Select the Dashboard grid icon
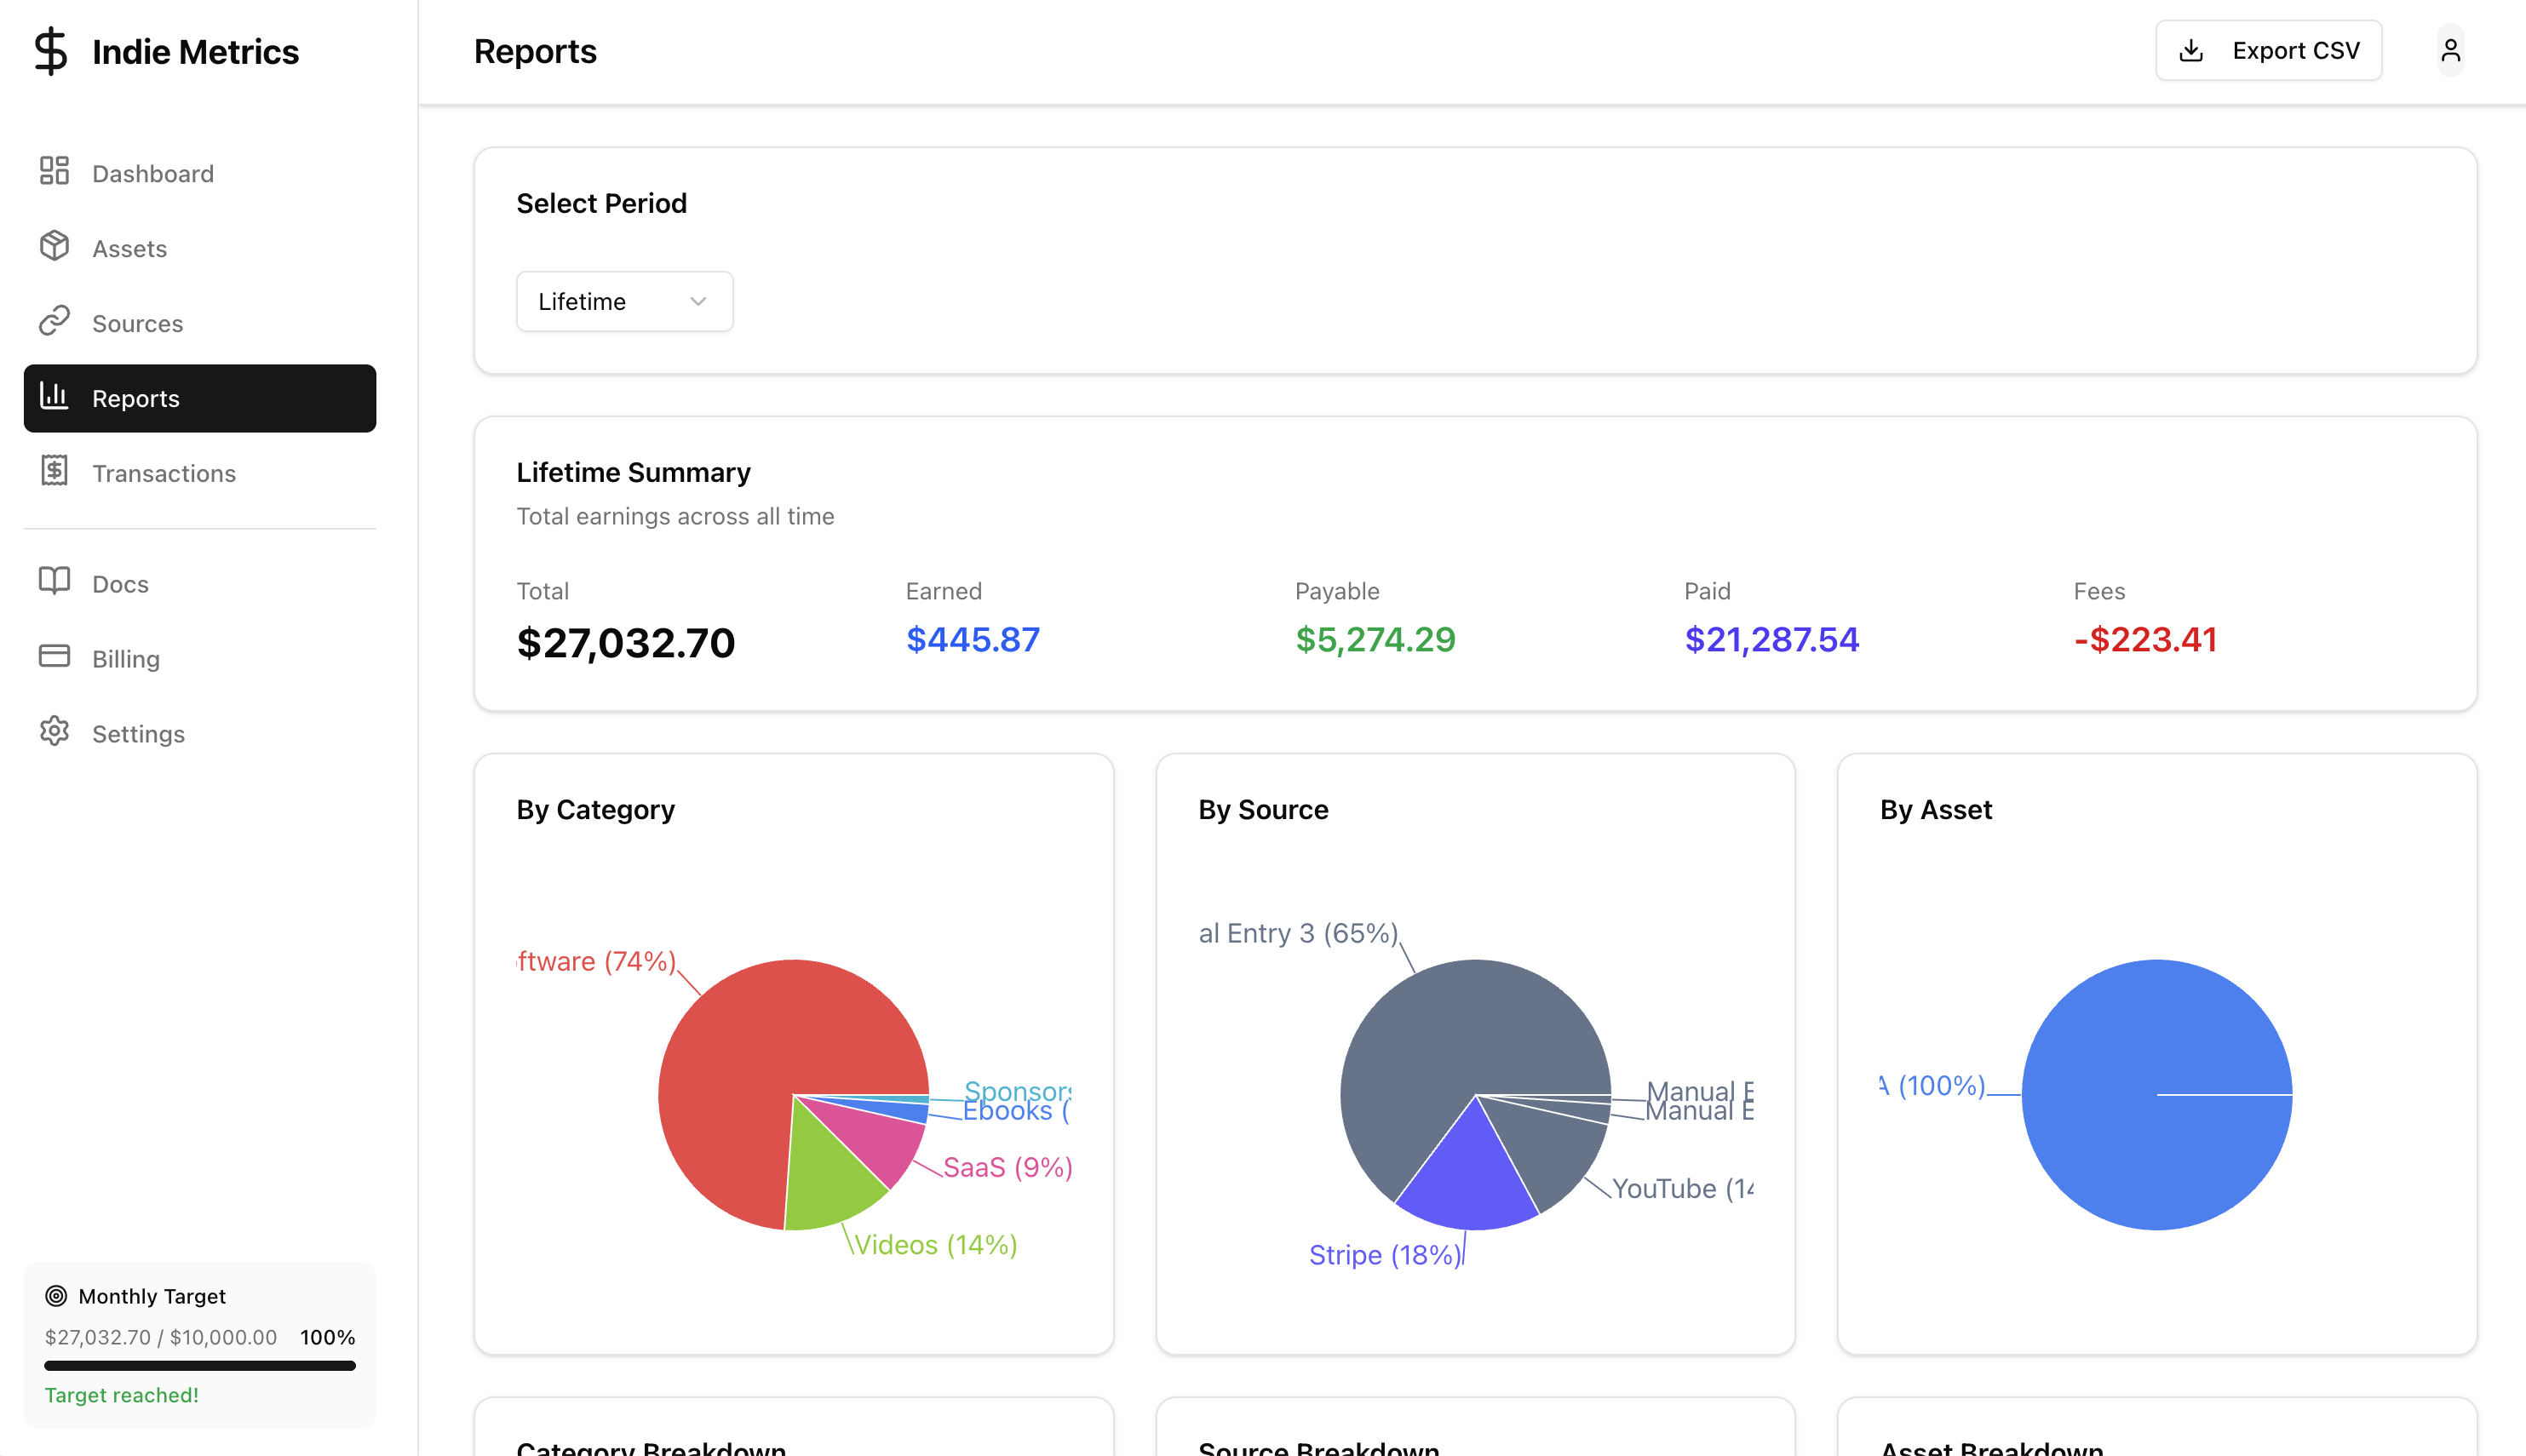 (x=54, y=171)
